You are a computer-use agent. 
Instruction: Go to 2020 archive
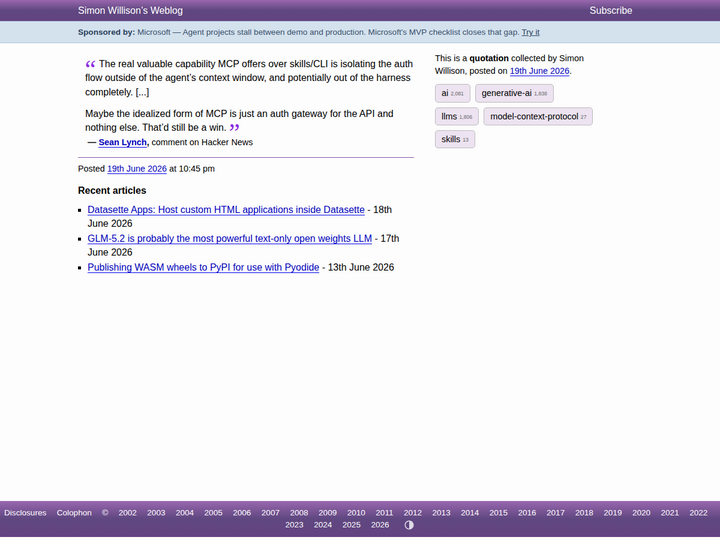pos(641,513)
